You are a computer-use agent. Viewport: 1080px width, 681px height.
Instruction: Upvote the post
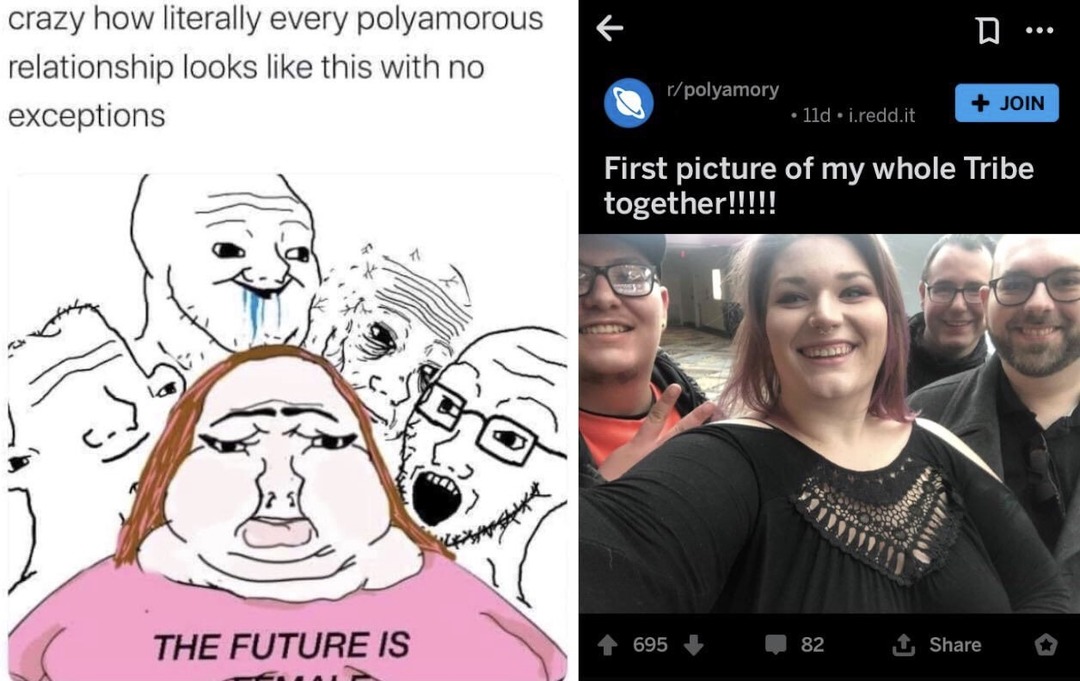pos(608,645)
